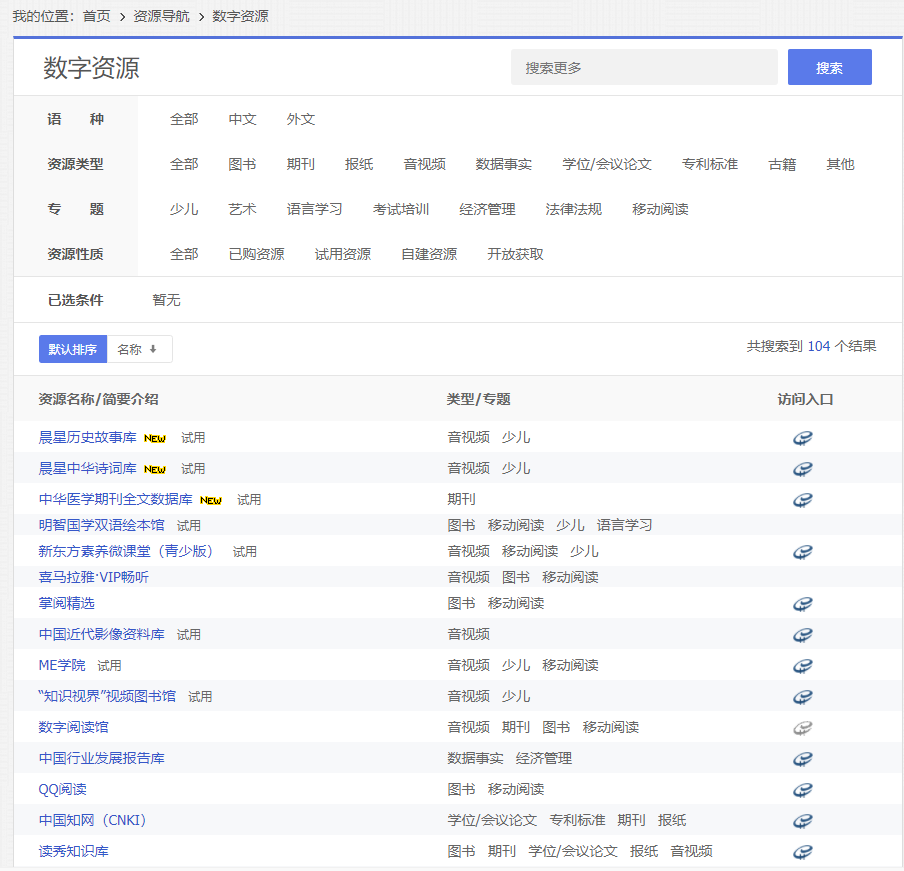This screenshot has height=871, width=904.
Task: Filter resource type by 期刊
Action: [300, 164]
